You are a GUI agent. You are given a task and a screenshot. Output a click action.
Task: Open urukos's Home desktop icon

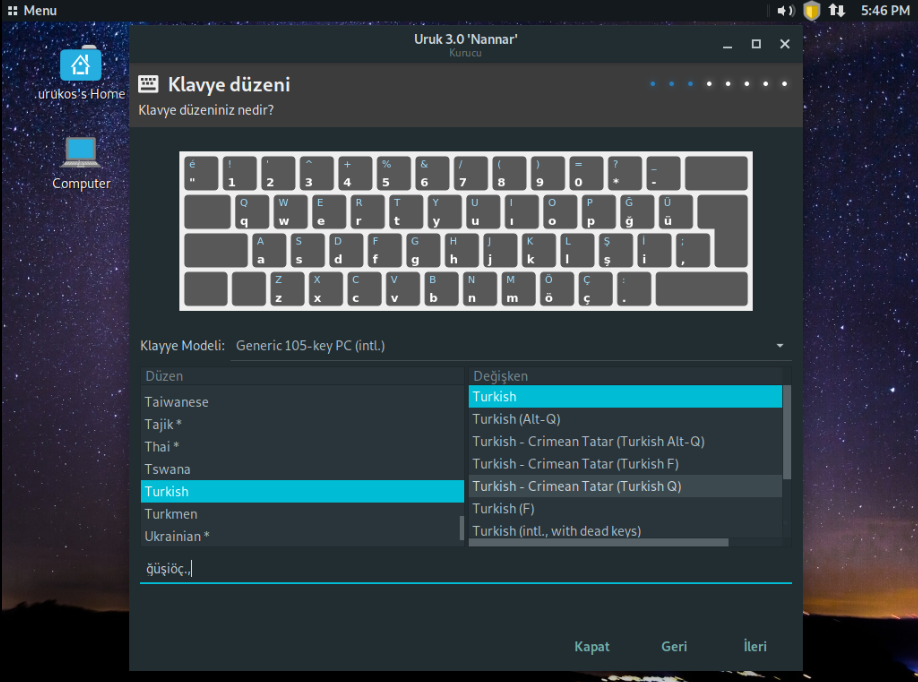click(x=81, y=73)
